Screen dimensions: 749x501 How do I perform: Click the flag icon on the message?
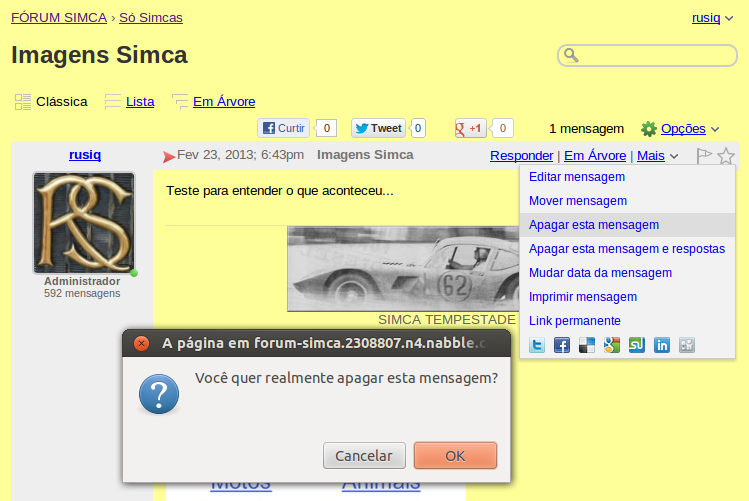point(704,156)
